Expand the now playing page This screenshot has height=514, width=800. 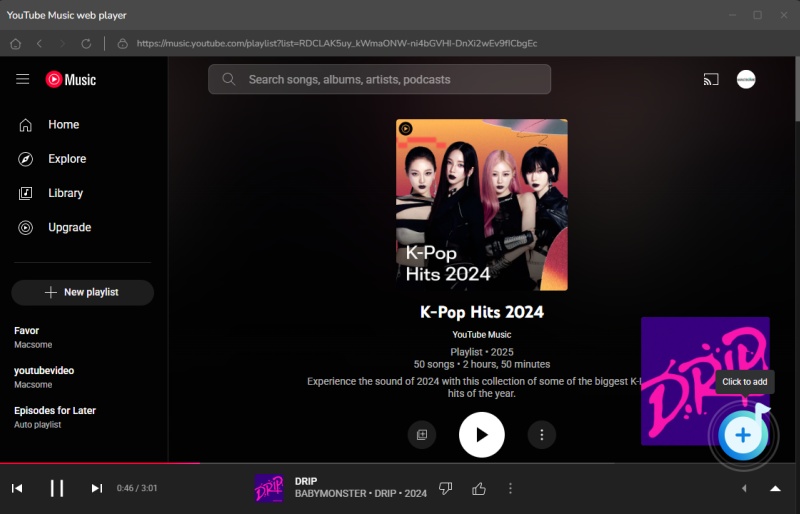775,488
